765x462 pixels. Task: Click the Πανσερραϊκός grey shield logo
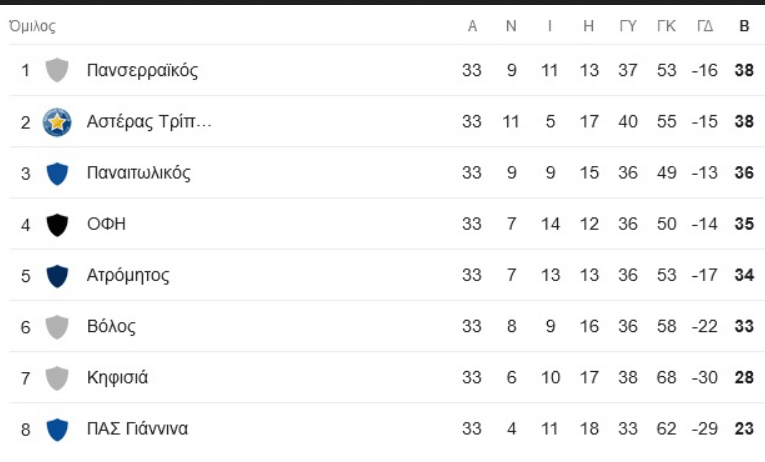tap(57, 70)
